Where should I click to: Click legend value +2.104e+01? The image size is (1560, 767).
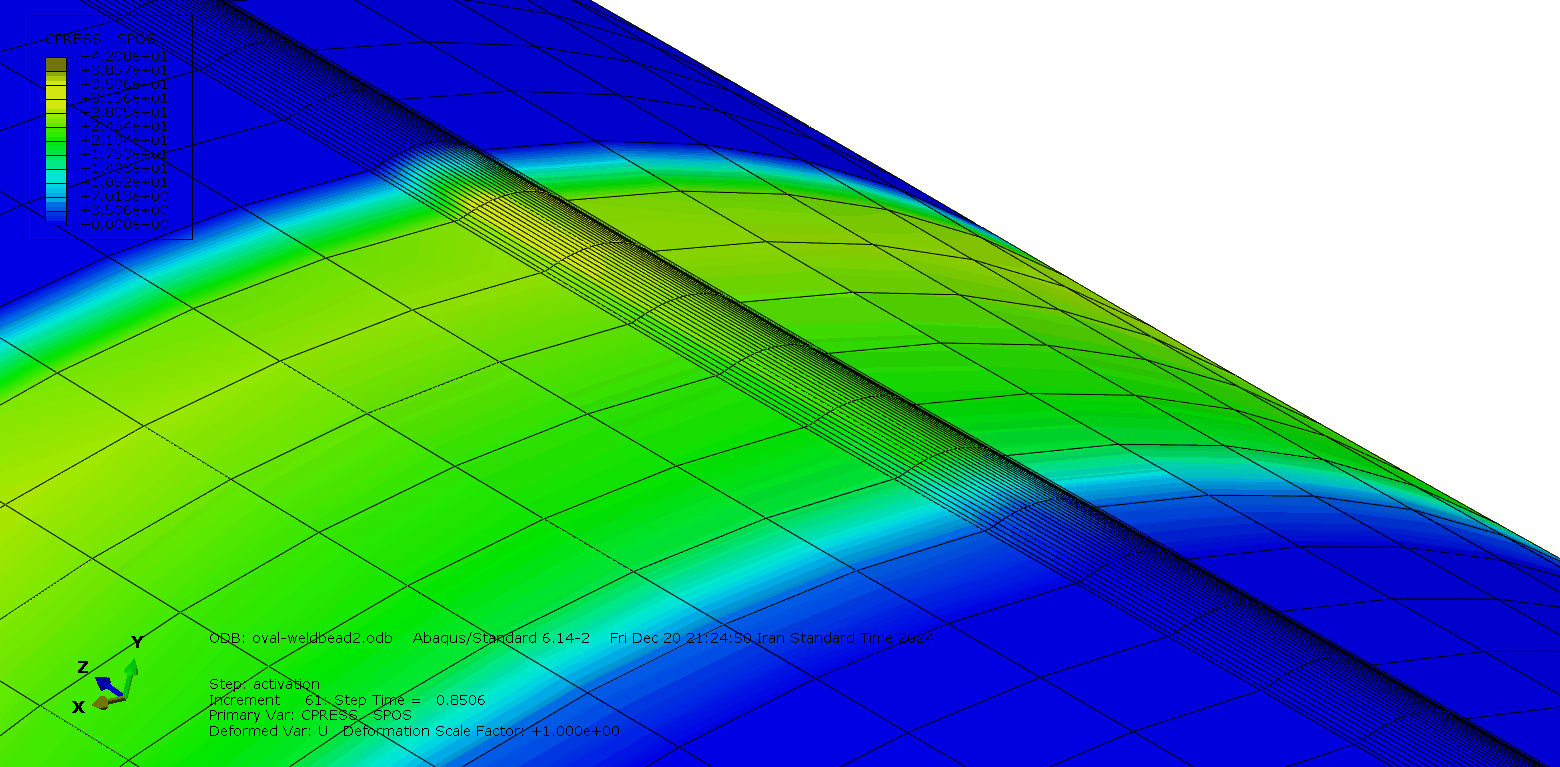pyautogui.click(x=124, y=140)
